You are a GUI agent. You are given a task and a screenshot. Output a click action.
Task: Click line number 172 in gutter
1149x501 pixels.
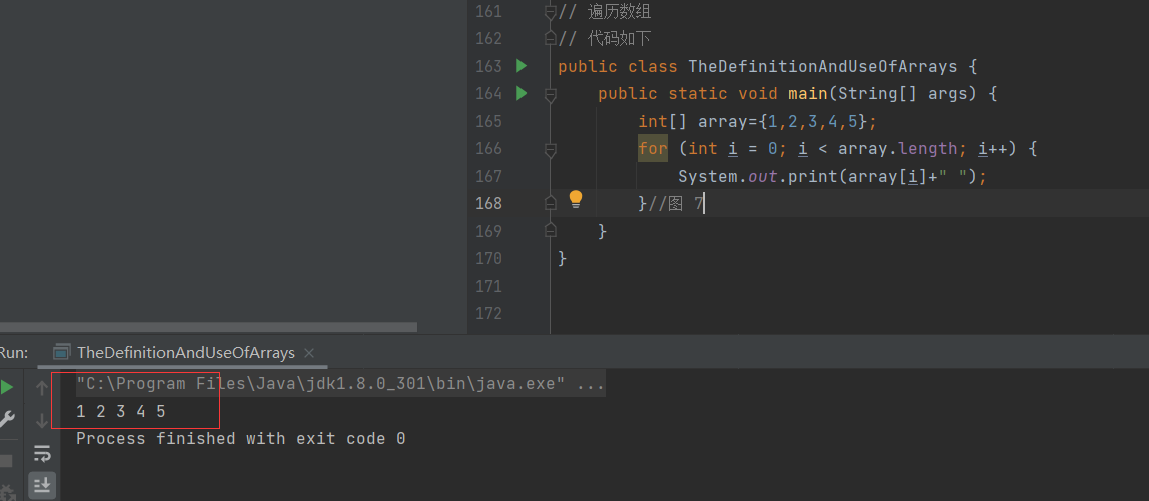[x=488, y=313]
